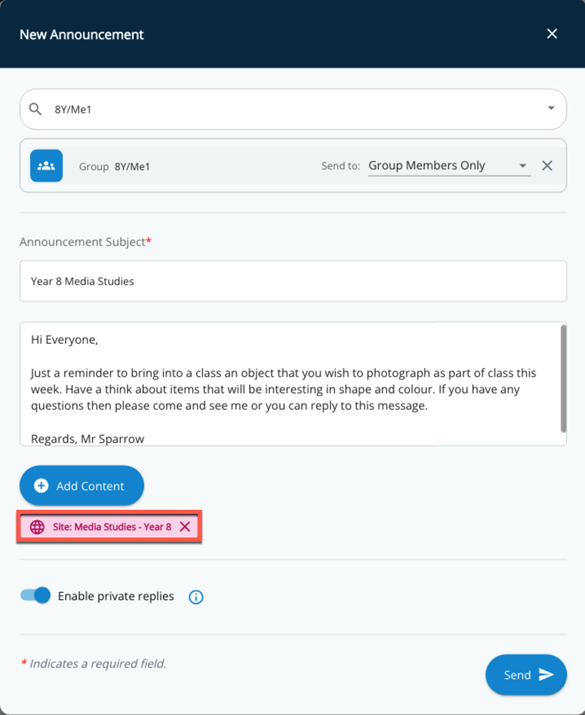
Task: Click the plus icon in Add Content
Action: click(x=41, y=486)
